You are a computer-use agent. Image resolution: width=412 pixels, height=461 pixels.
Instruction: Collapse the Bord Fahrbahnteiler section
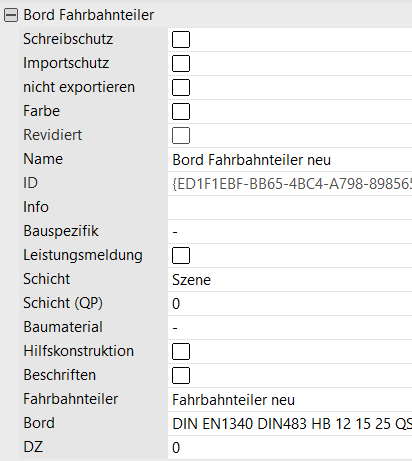click(11, 15)
